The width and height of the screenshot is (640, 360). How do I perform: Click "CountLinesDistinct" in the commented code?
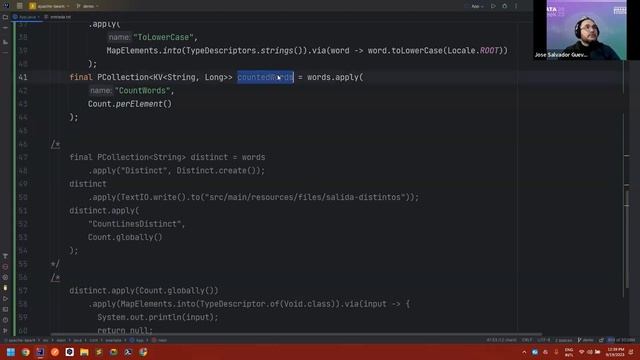[x=134, y=224]
